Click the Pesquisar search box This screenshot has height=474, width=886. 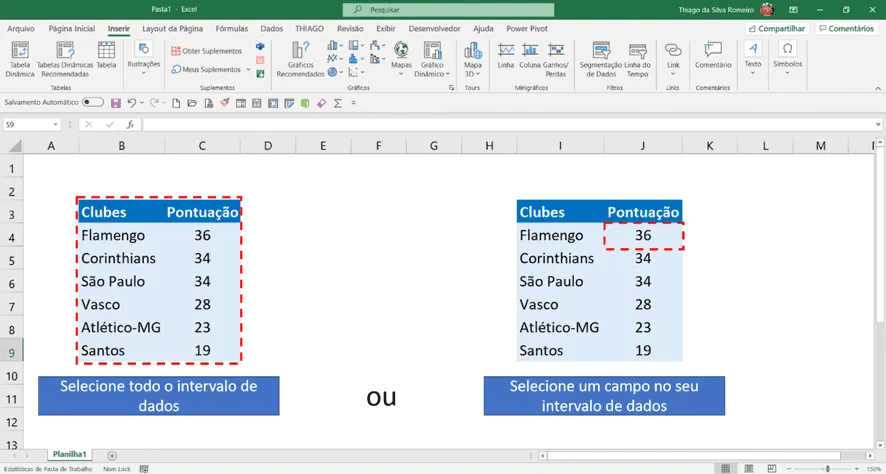point(448,10)
